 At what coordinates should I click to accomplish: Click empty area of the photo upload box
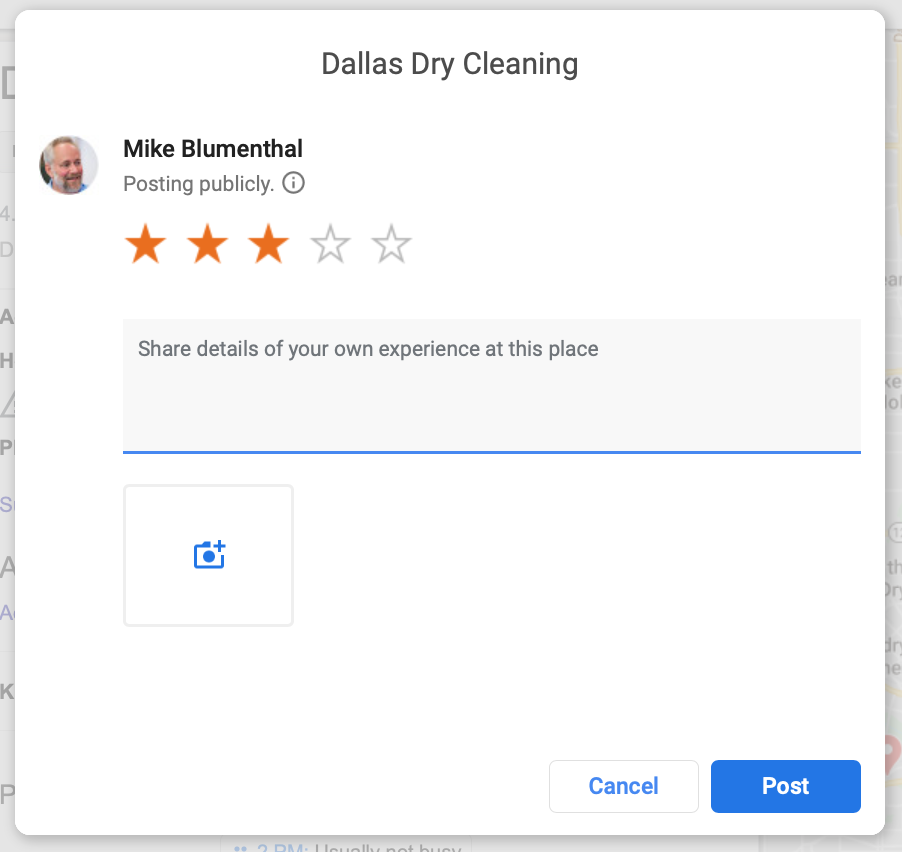[x=208, y=598]
